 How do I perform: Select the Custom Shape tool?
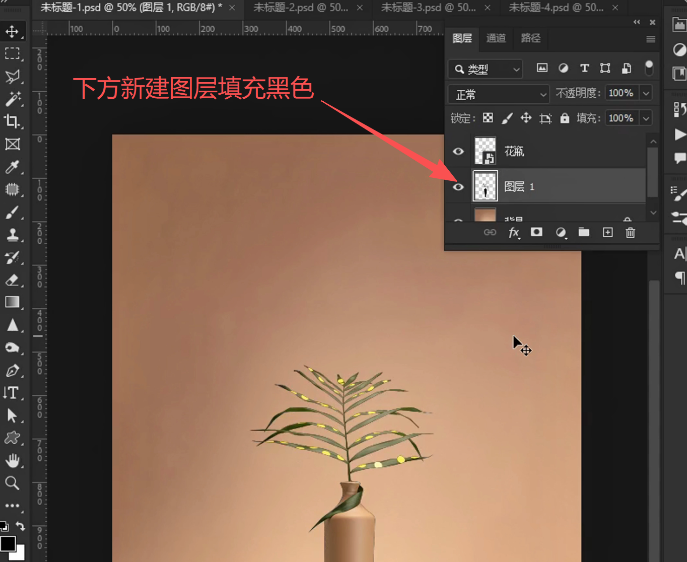(x=12, y=438)
